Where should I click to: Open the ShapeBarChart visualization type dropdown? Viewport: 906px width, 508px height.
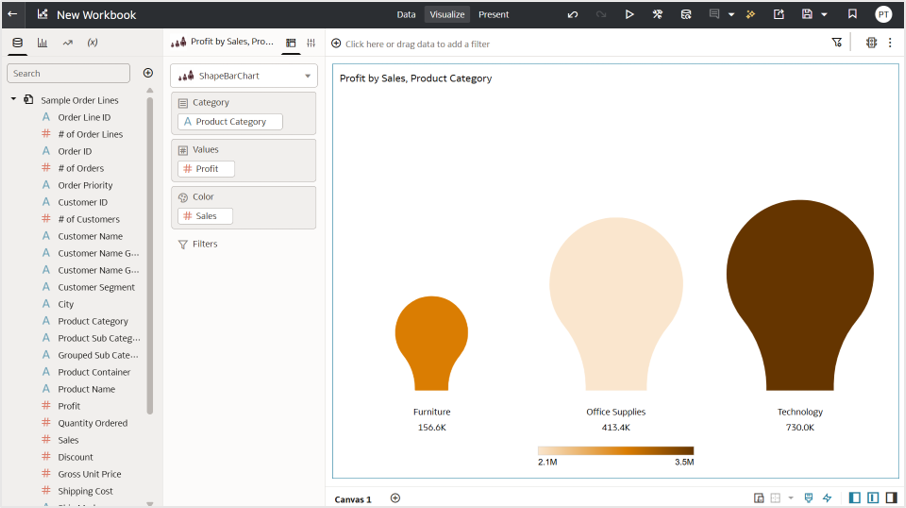point(244,76)
